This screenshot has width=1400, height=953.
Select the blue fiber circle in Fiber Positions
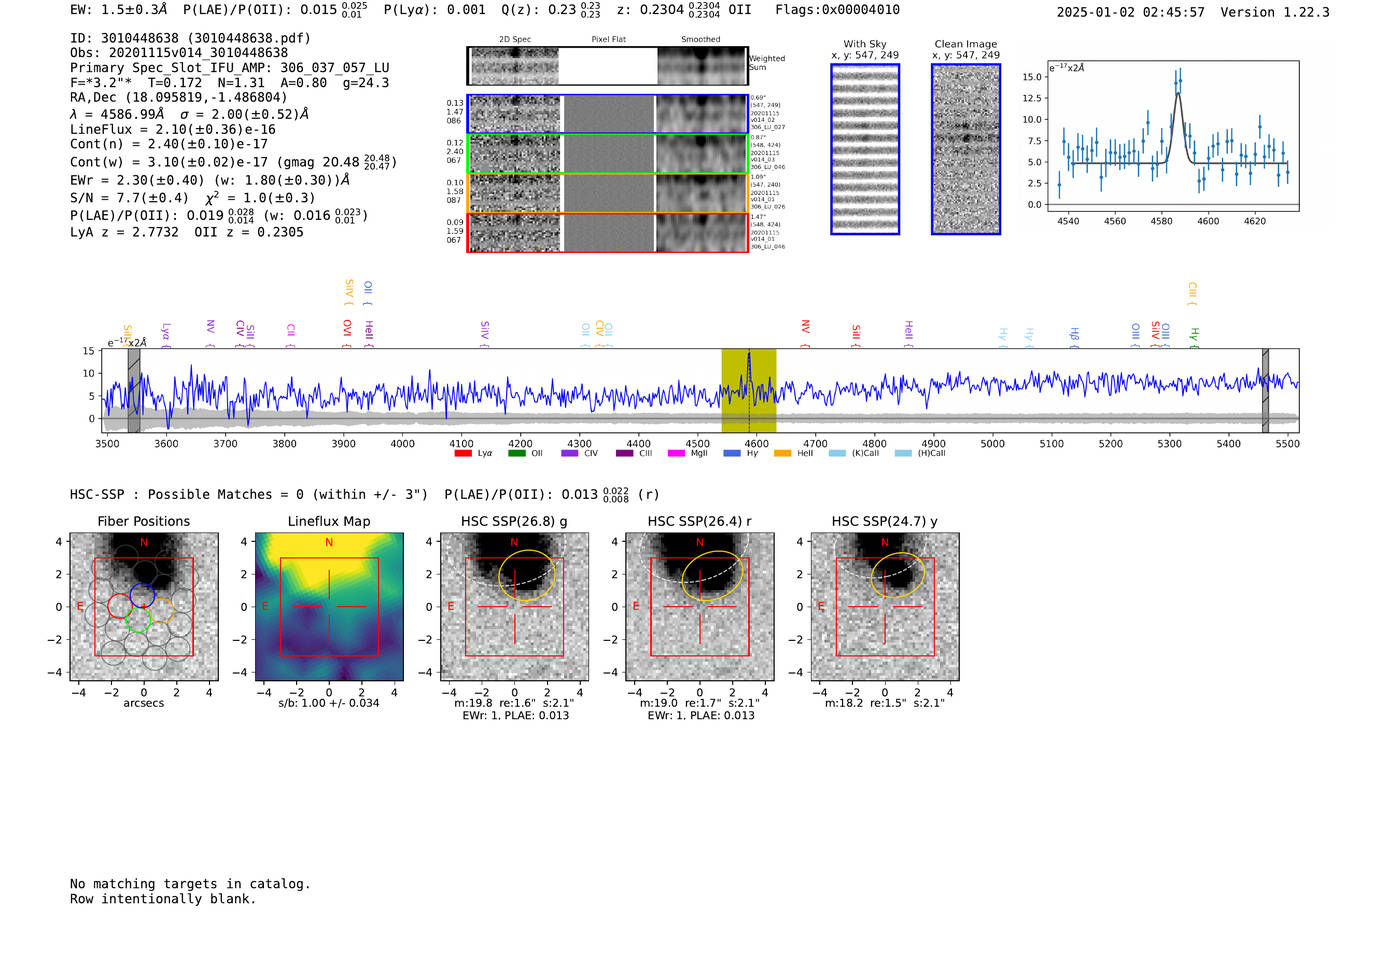pos(142,594)
